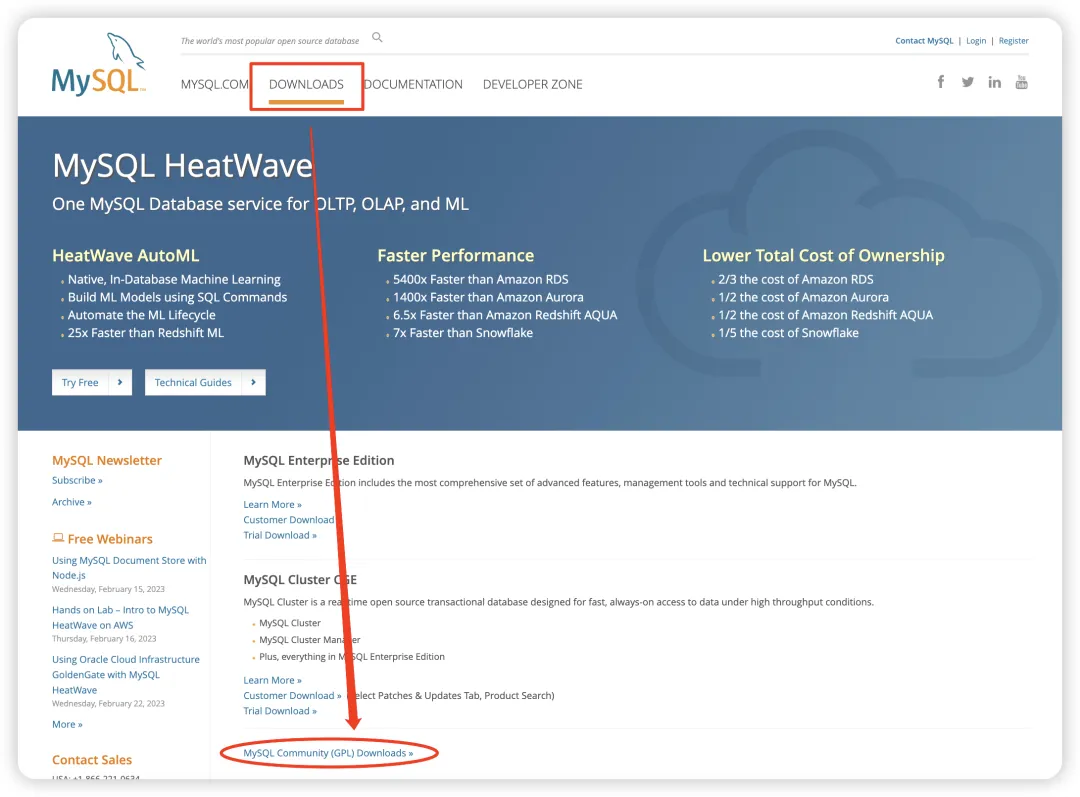The height and width of the screenshot is (797, 1080).
Task: Open Hands on Lab HeatWave on AWS webinar
Action: click(120, 617)
